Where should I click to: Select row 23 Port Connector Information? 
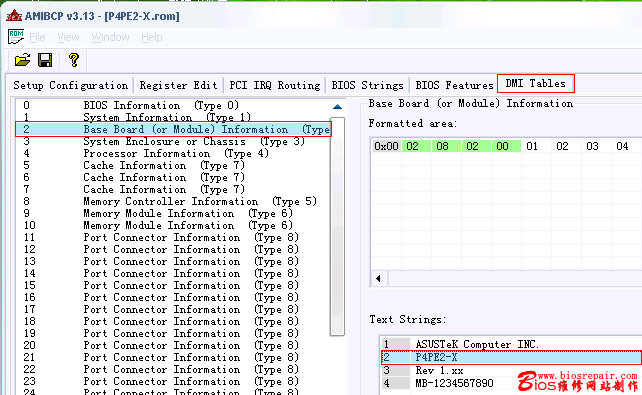[x=173, y=381]
